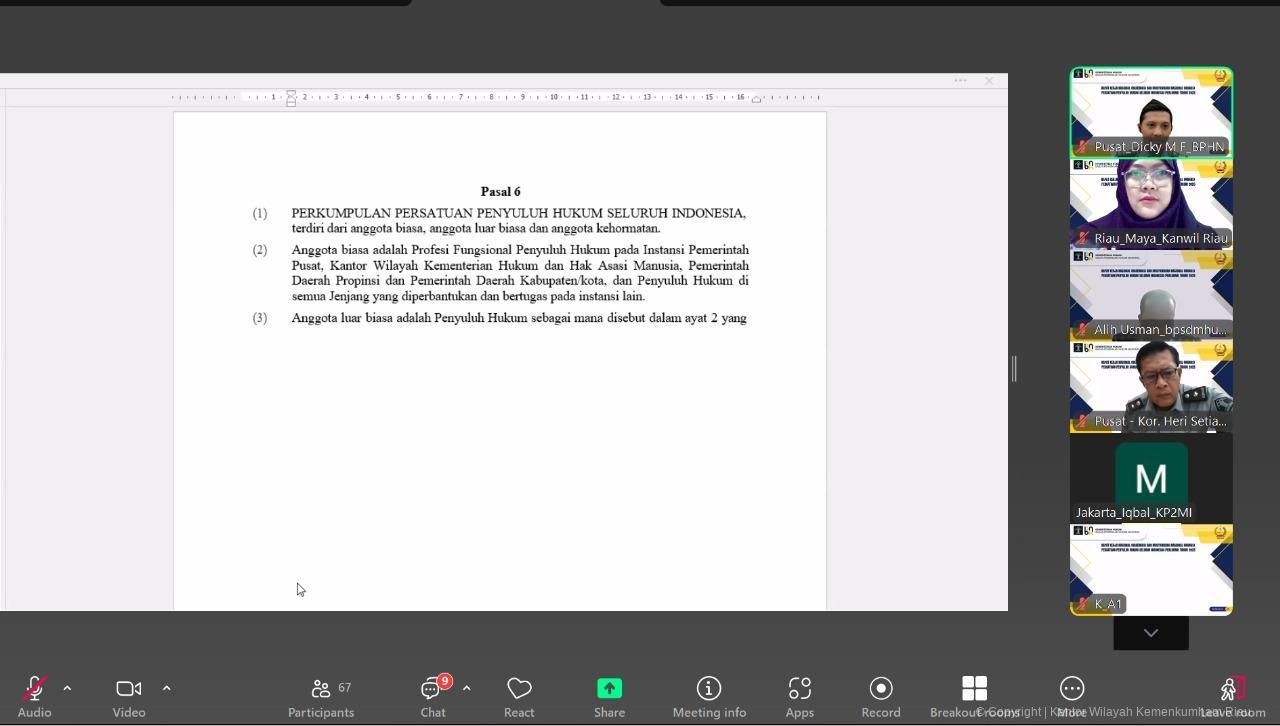Select the Riau_Maya_Kanwil Riau video thumbnail

(1151, 204)
